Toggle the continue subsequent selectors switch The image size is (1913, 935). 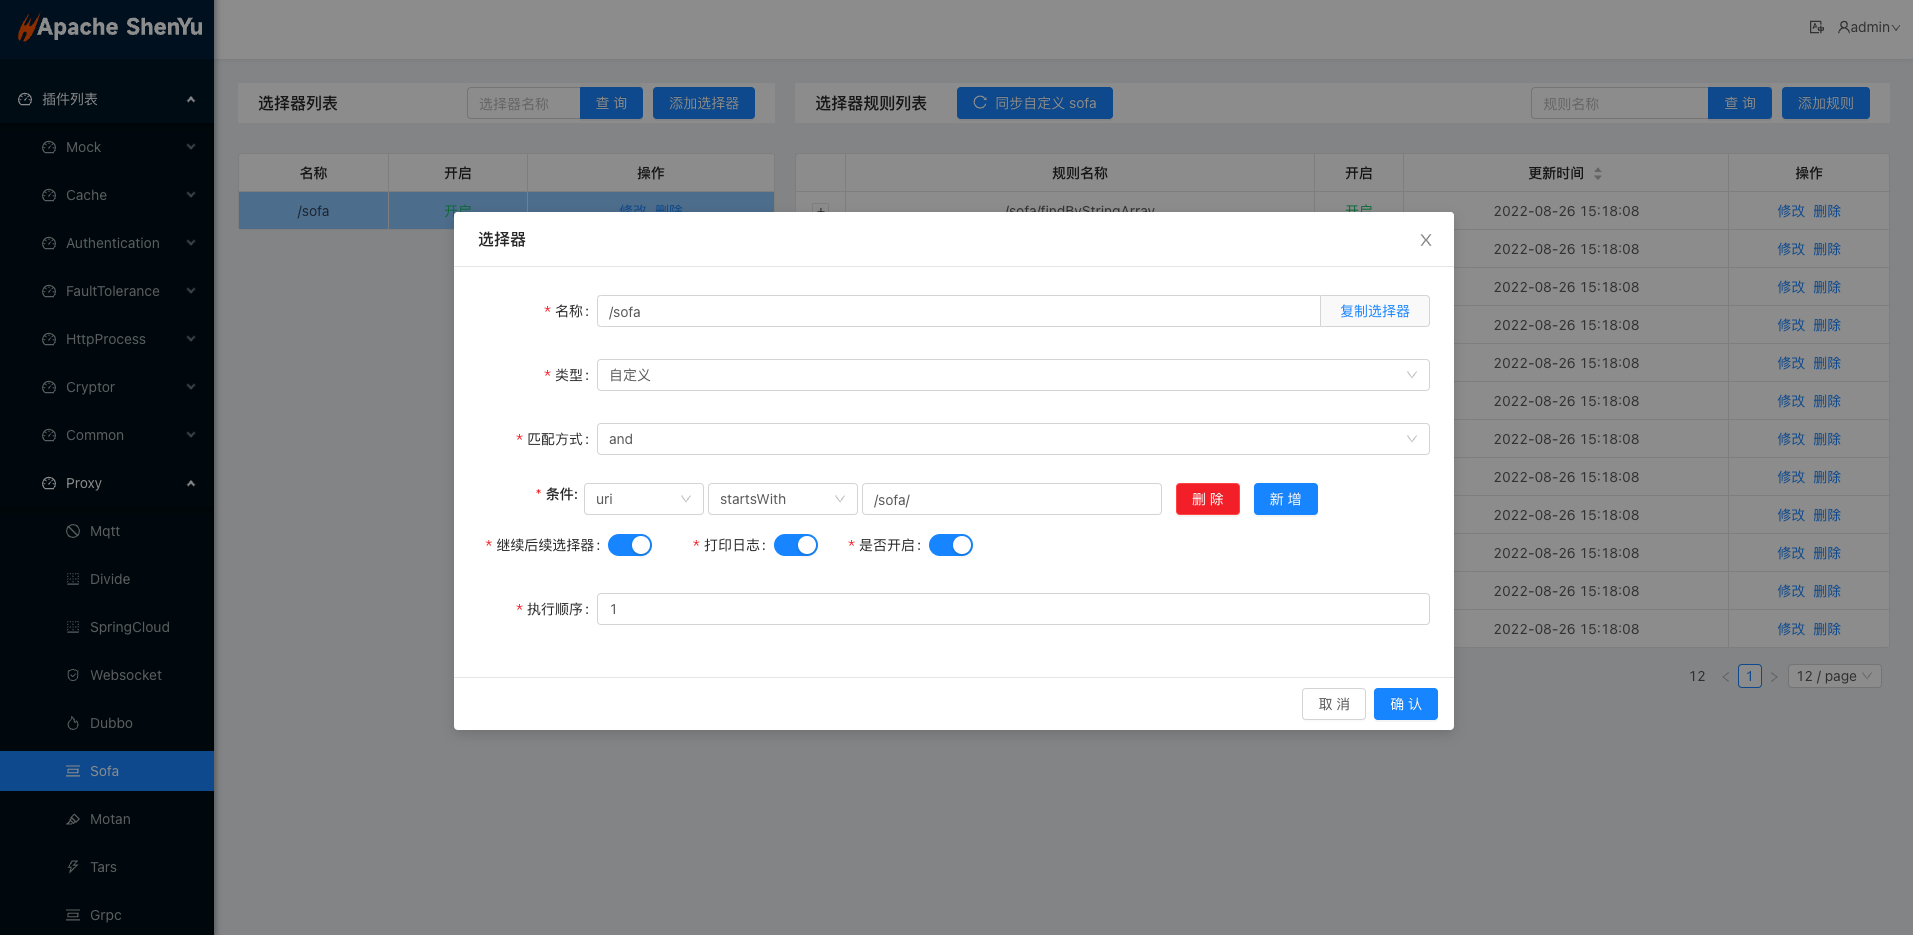click(x=630, y=545)
